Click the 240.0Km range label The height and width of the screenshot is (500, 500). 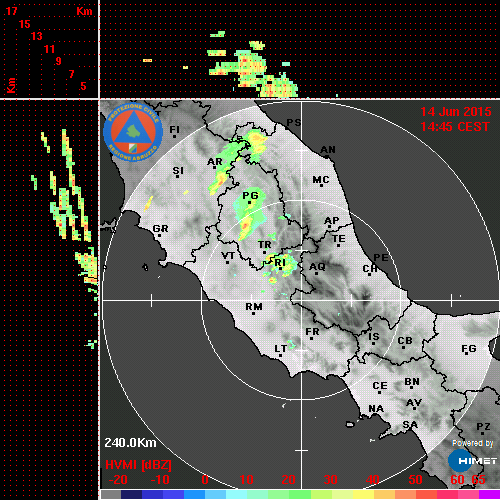coord(130,443)
